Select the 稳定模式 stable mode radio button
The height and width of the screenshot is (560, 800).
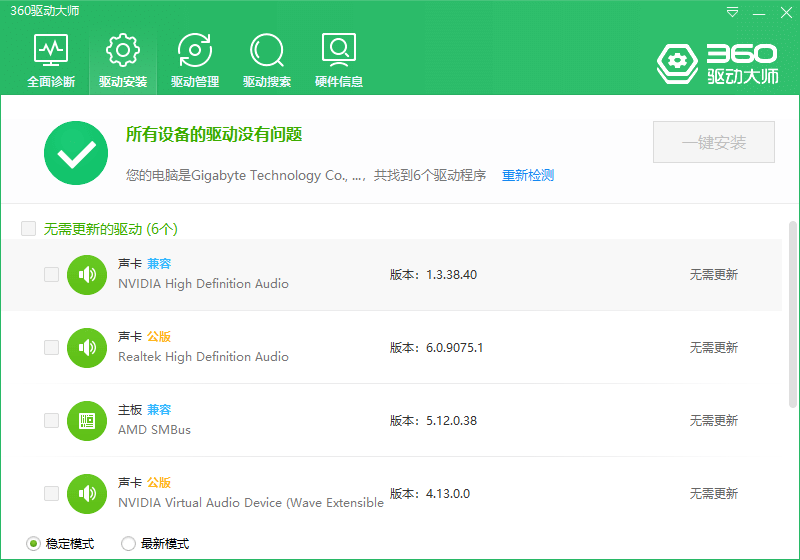click(33, 544)
